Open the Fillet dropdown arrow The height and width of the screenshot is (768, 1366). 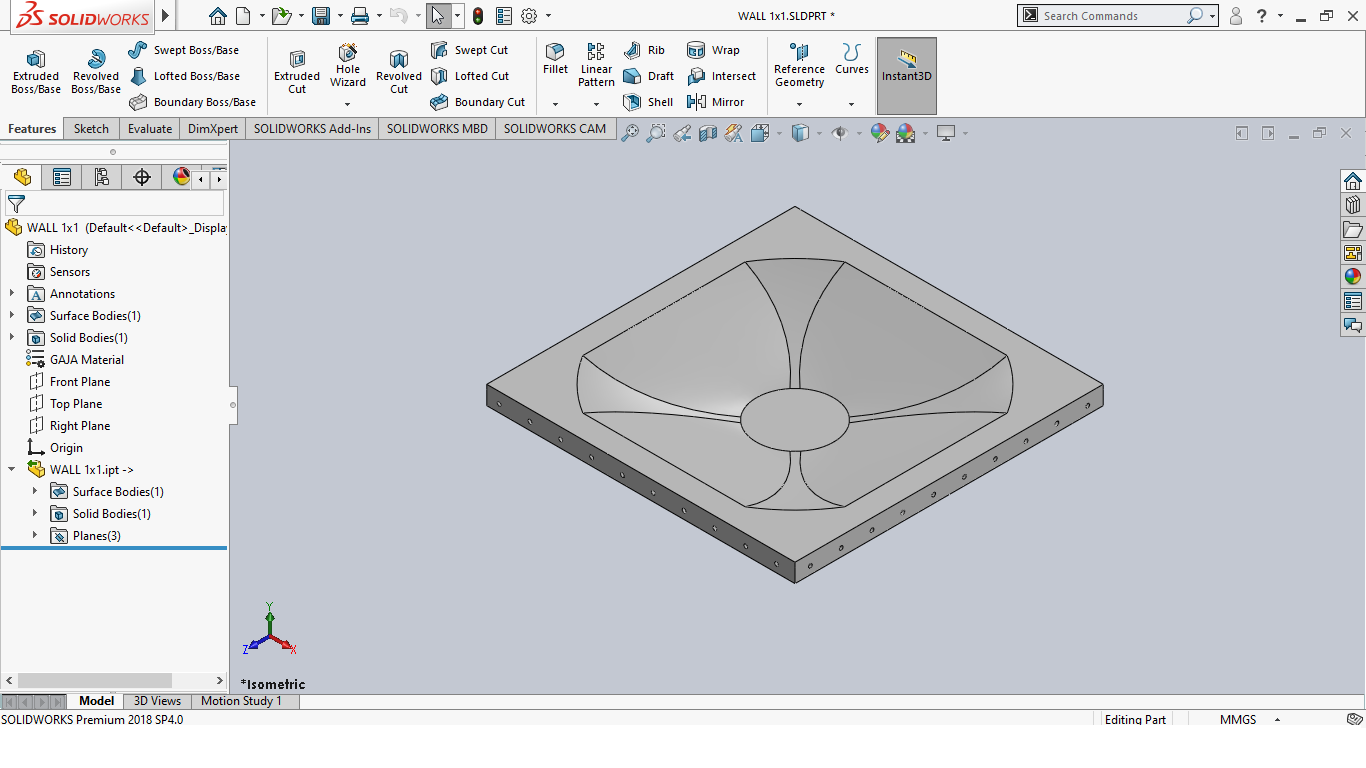coord(555,104)
